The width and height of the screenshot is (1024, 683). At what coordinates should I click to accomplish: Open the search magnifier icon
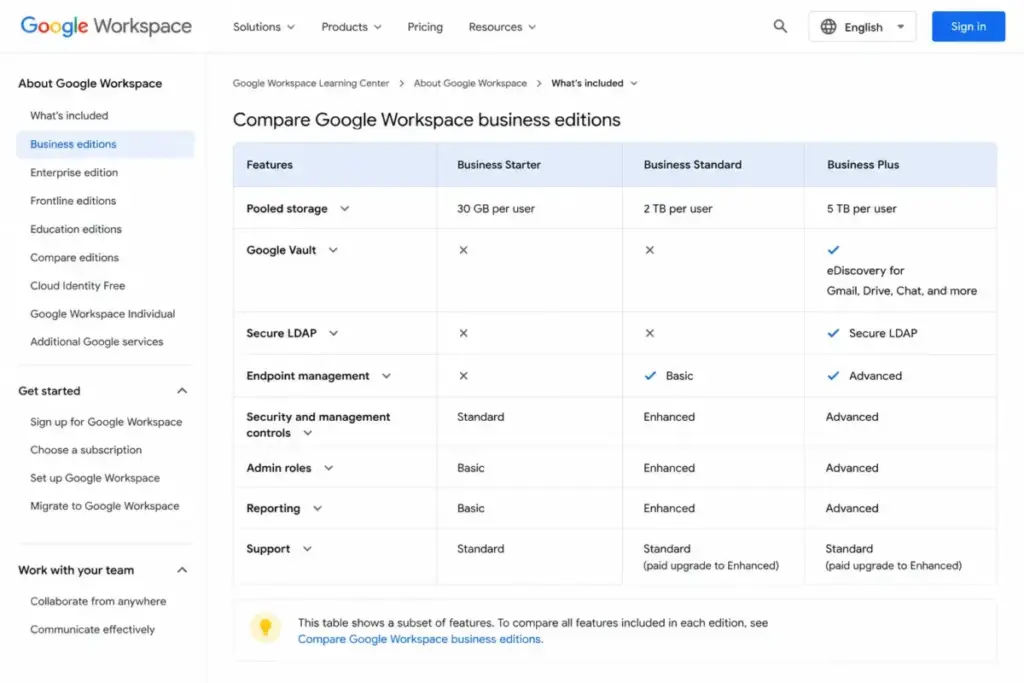point(780,26)
